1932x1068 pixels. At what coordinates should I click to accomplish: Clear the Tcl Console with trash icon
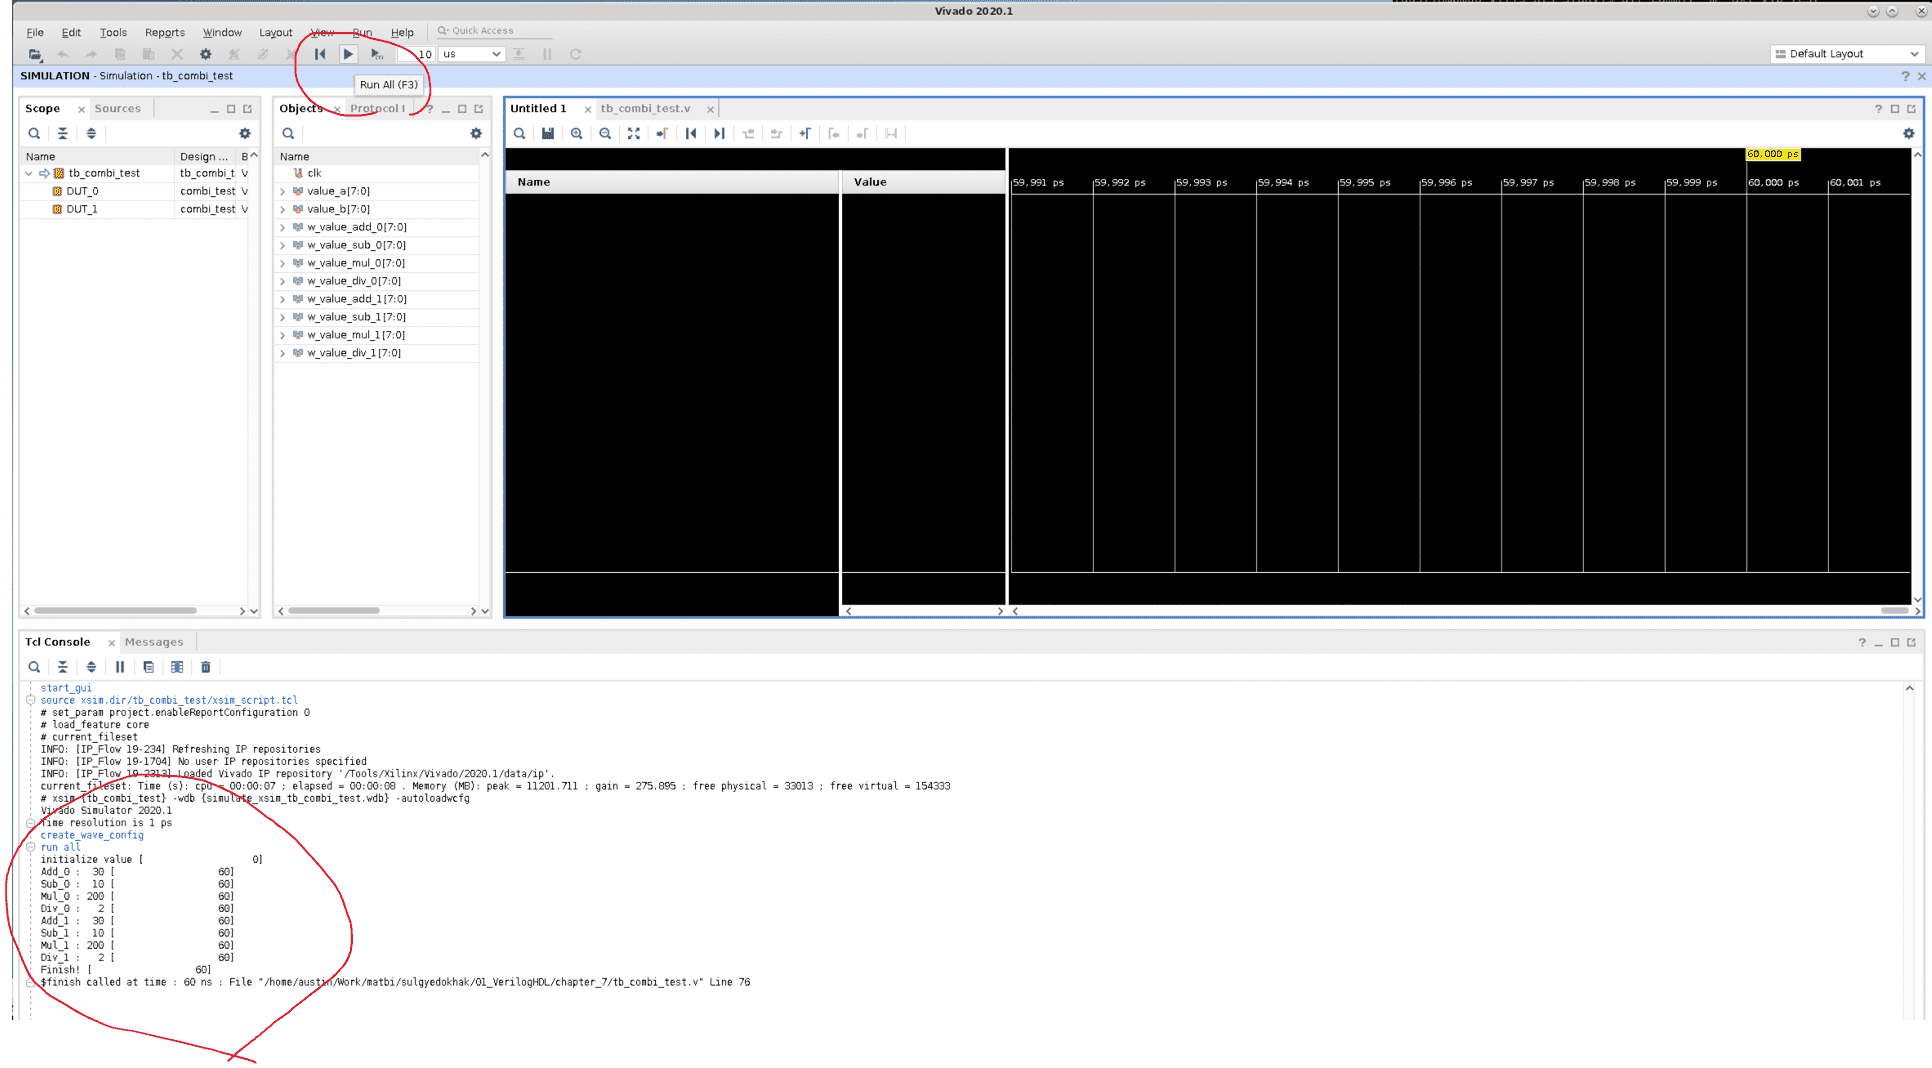click(206, 667)
